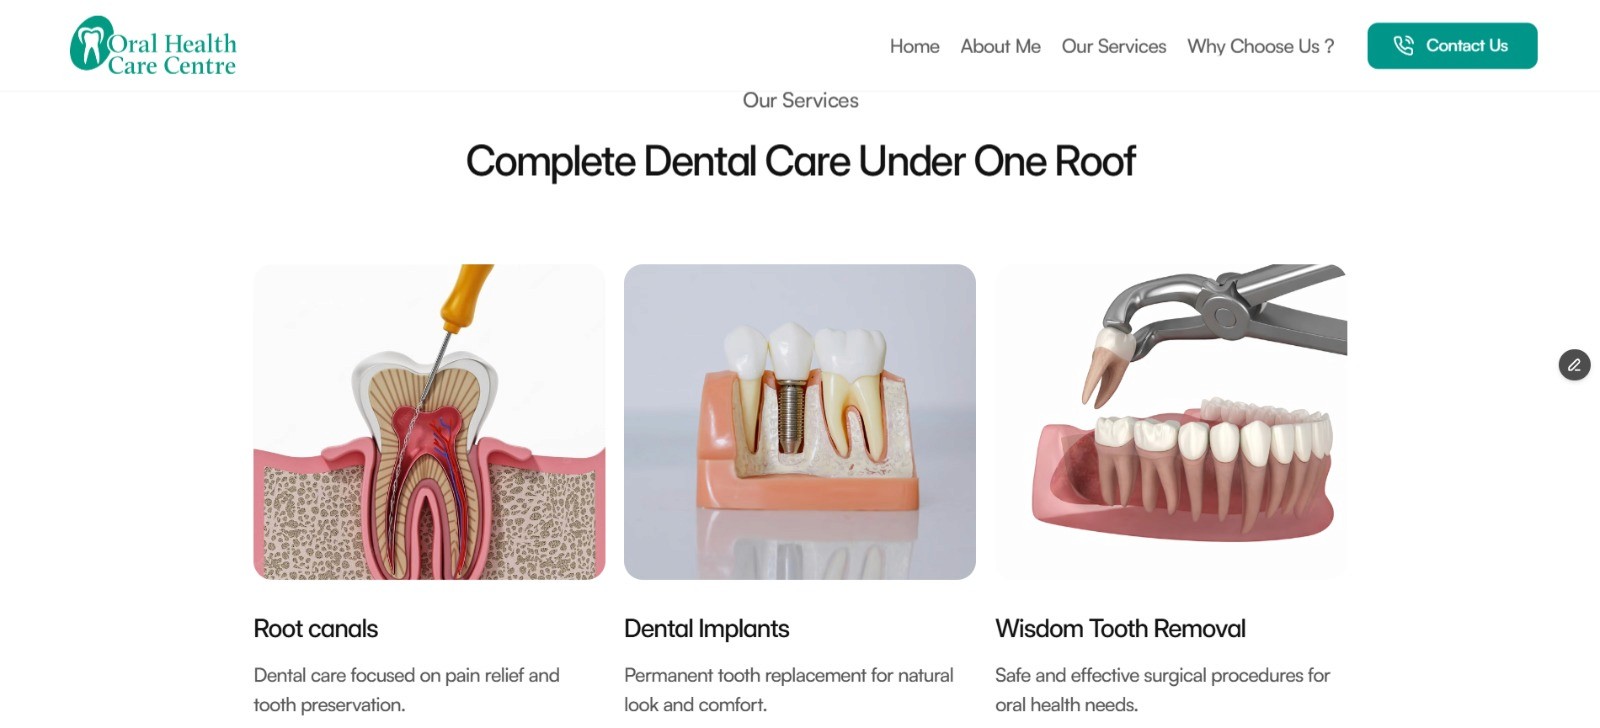Open the root canal illustration image
This screenshot has width=1600, height=728.
[429, 422]
